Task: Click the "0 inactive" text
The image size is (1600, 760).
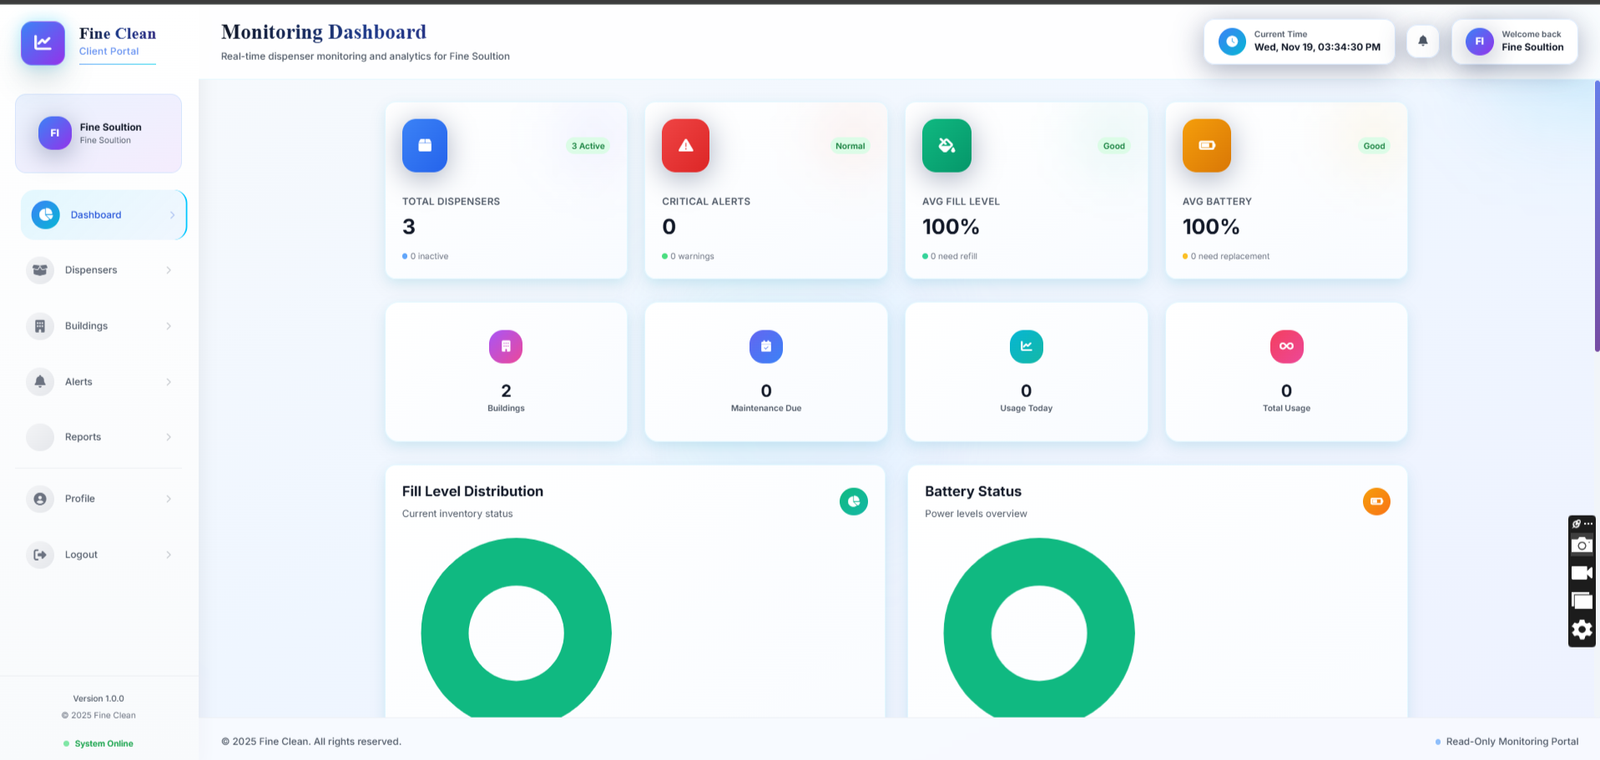Action: point(429,257)
